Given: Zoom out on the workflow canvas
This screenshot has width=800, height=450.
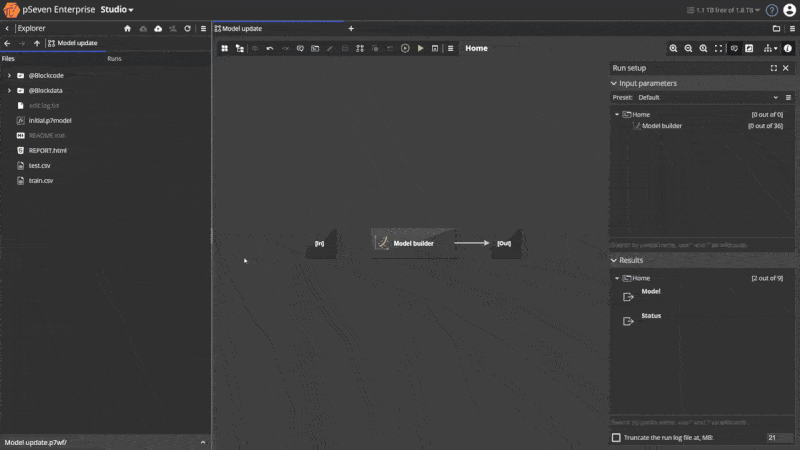Looking at the screenshot, I should point(688,48).
